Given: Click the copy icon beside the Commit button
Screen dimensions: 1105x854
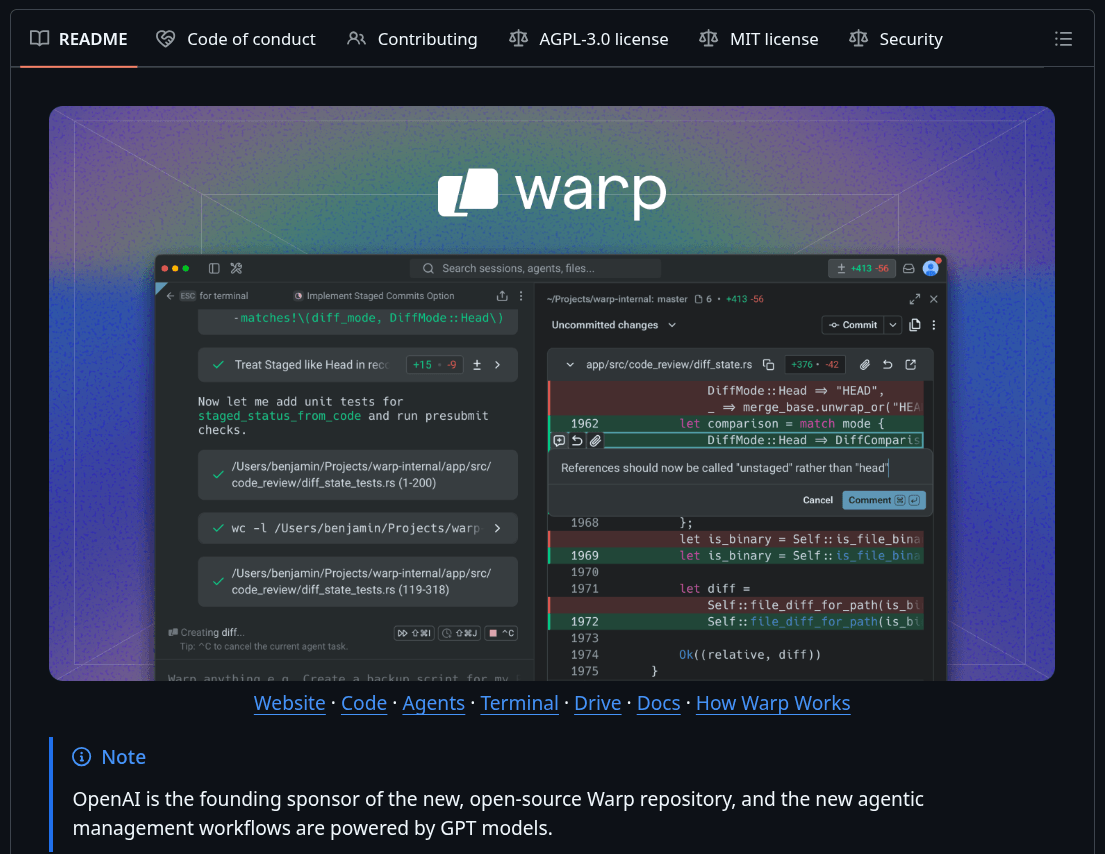Looking at the screenshot, I should 915,324.
